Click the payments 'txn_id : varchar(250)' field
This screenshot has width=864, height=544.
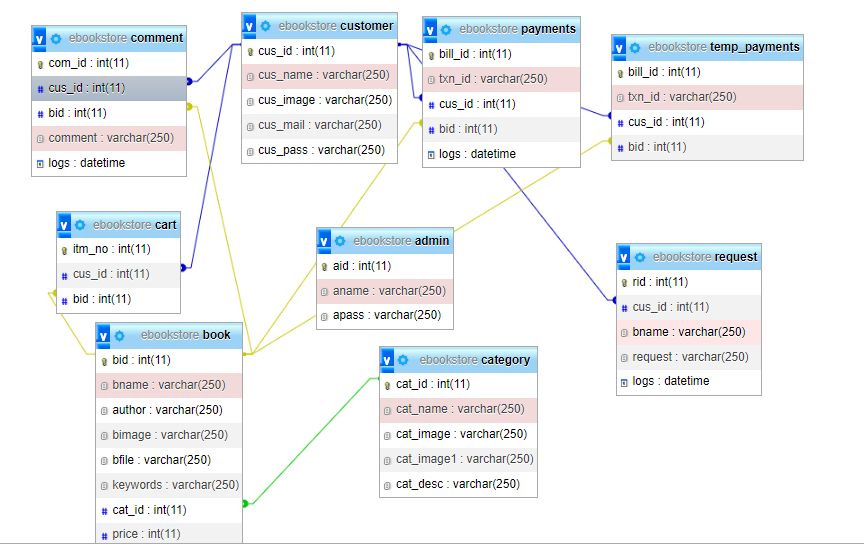point(501,79)
